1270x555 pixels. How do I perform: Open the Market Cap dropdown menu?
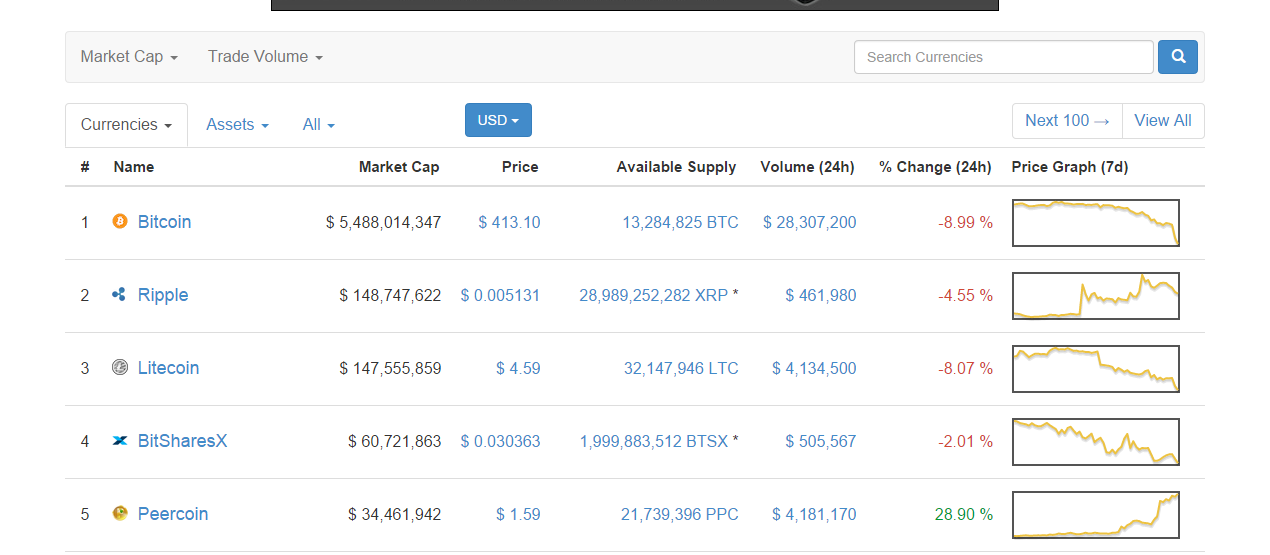[129, 57]
